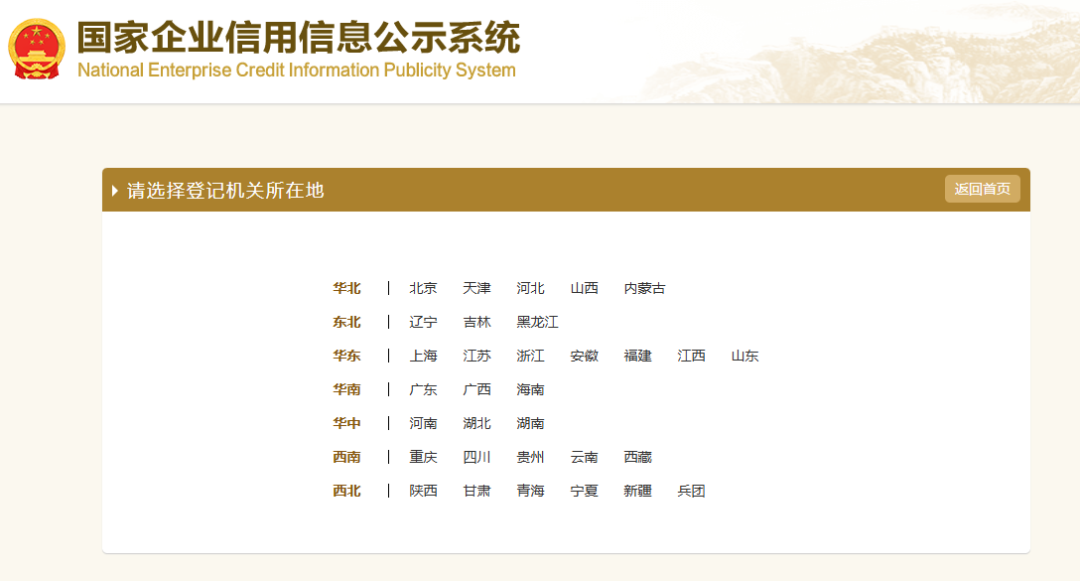This screenshot has height=581, width=1080.
Task: Open 贵州 province link
Action: coord(530,457)
